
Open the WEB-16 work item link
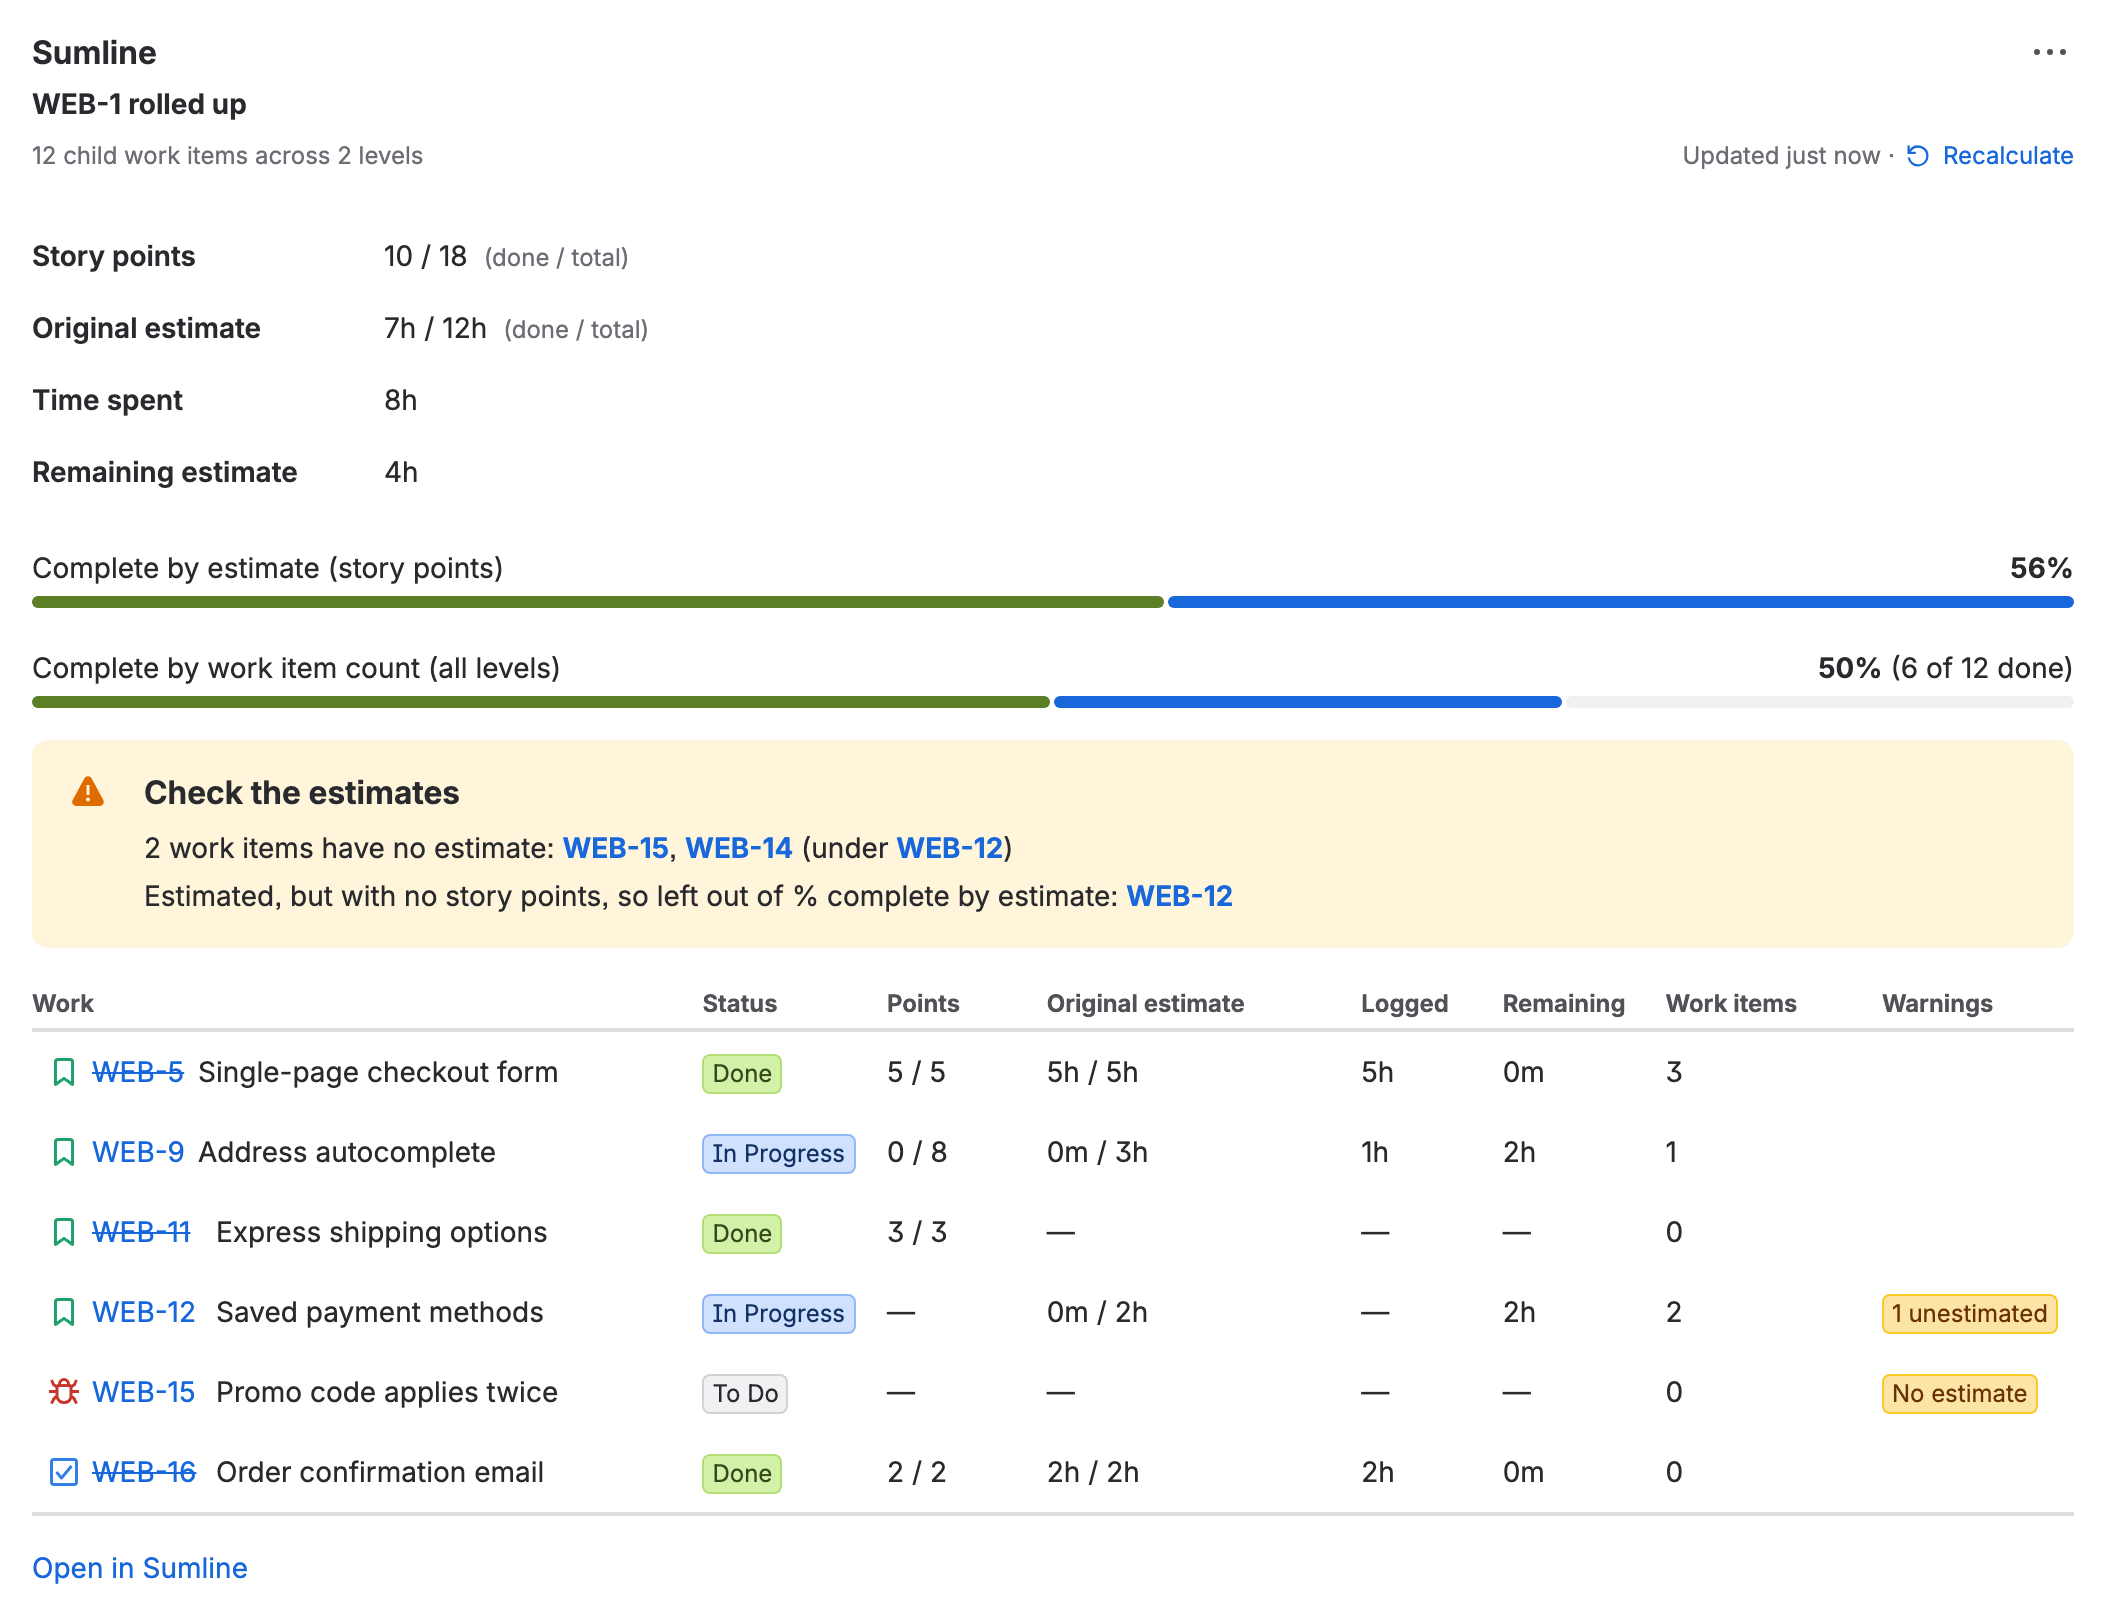coord(144,1472)
